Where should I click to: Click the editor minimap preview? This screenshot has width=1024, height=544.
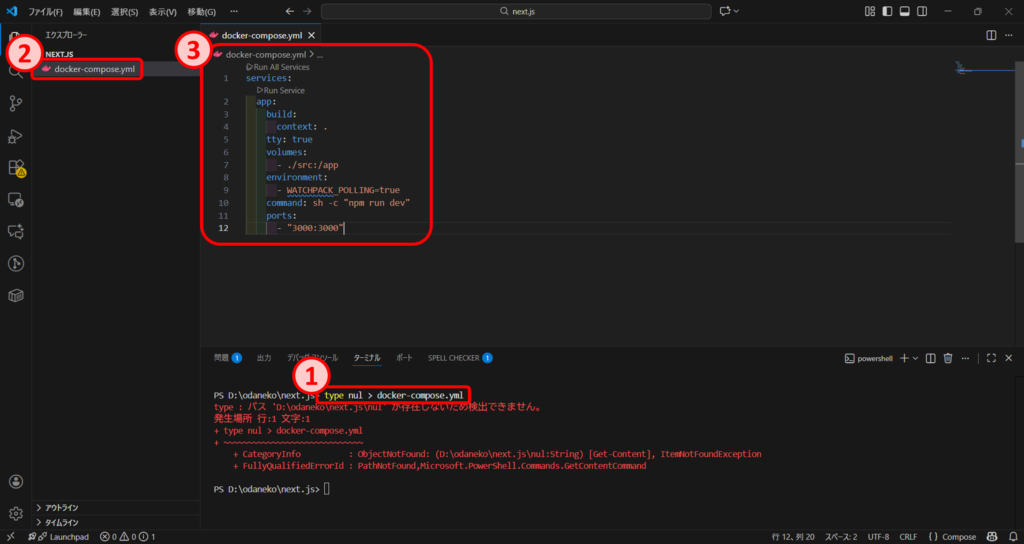point(980,69)
